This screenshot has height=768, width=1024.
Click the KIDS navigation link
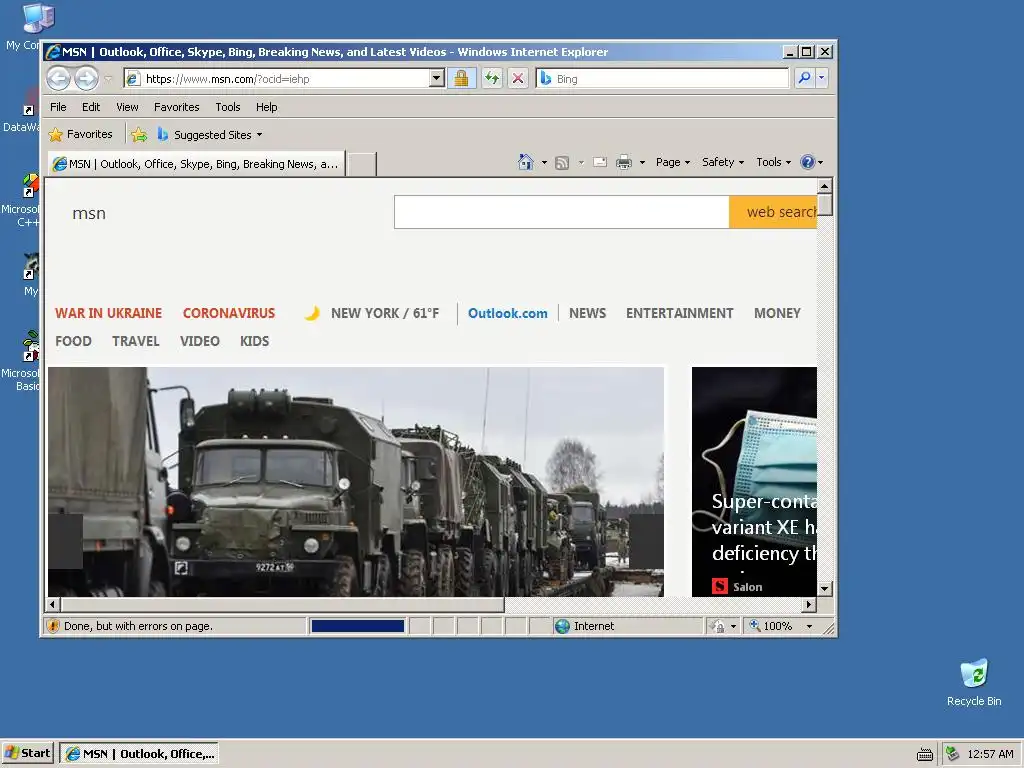(254, 342)
